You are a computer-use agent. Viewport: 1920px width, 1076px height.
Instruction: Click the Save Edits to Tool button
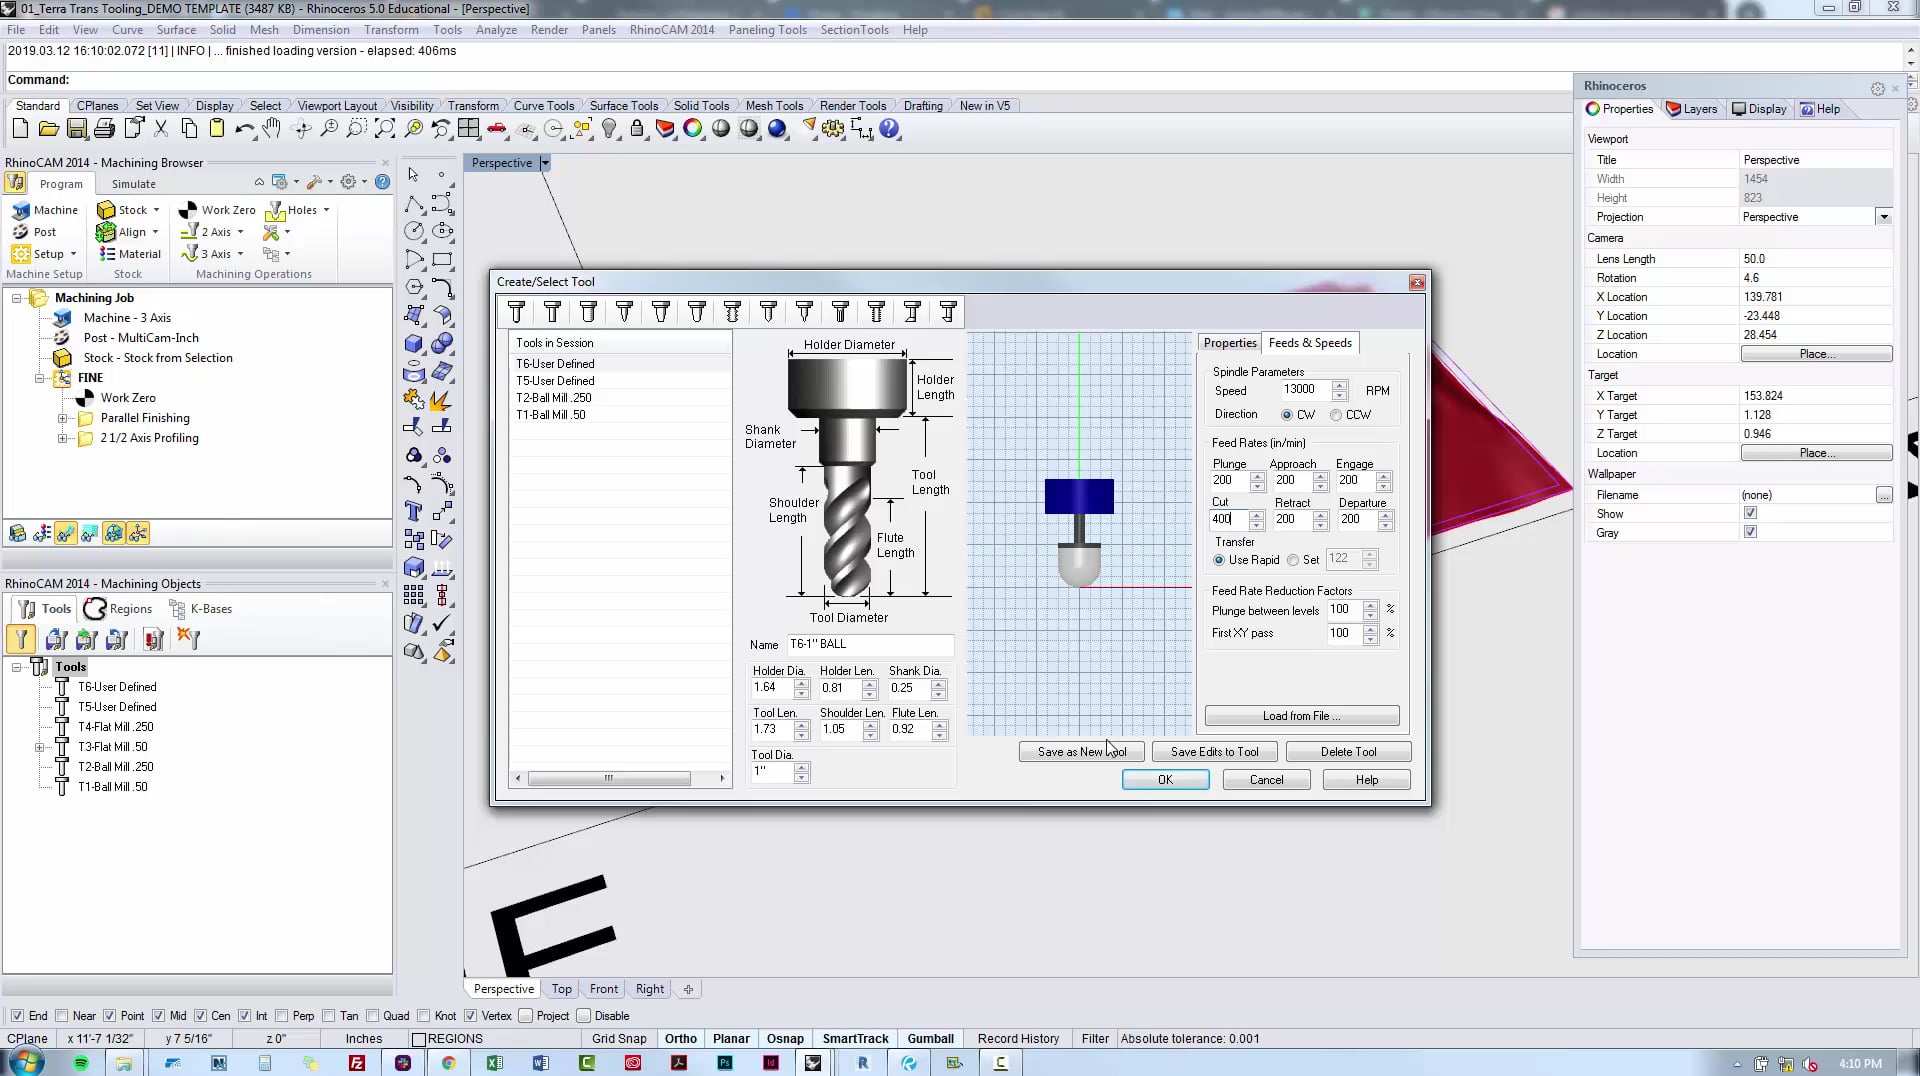1213,751
